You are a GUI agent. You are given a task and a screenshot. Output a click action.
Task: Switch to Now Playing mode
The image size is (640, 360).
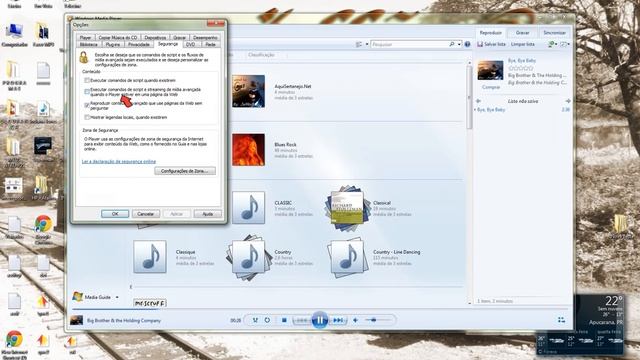(562, 320)
